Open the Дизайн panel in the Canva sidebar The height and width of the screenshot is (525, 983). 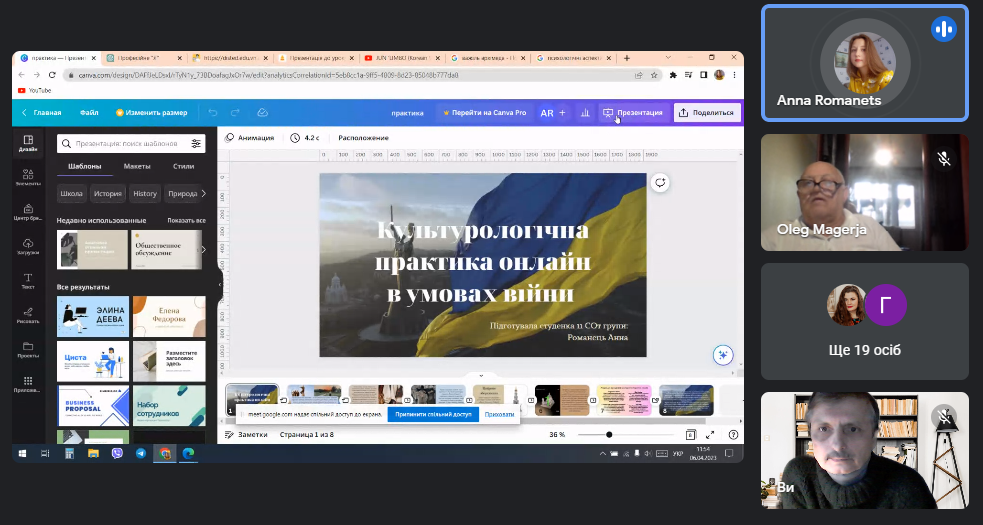[x=28, y=143]
